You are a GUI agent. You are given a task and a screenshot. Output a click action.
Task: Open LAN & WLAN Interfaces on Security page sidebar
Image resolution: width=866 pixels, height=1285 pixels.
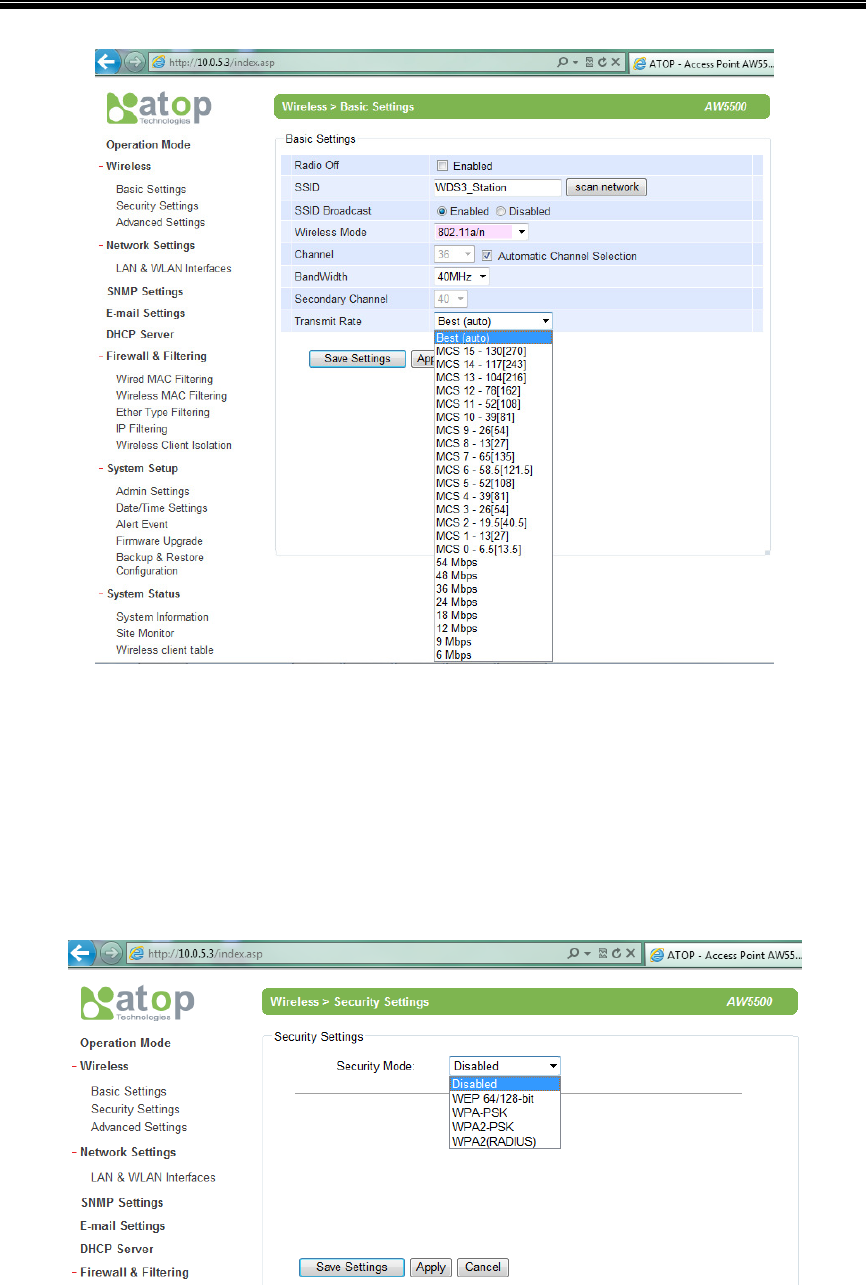pos(153,1177)
